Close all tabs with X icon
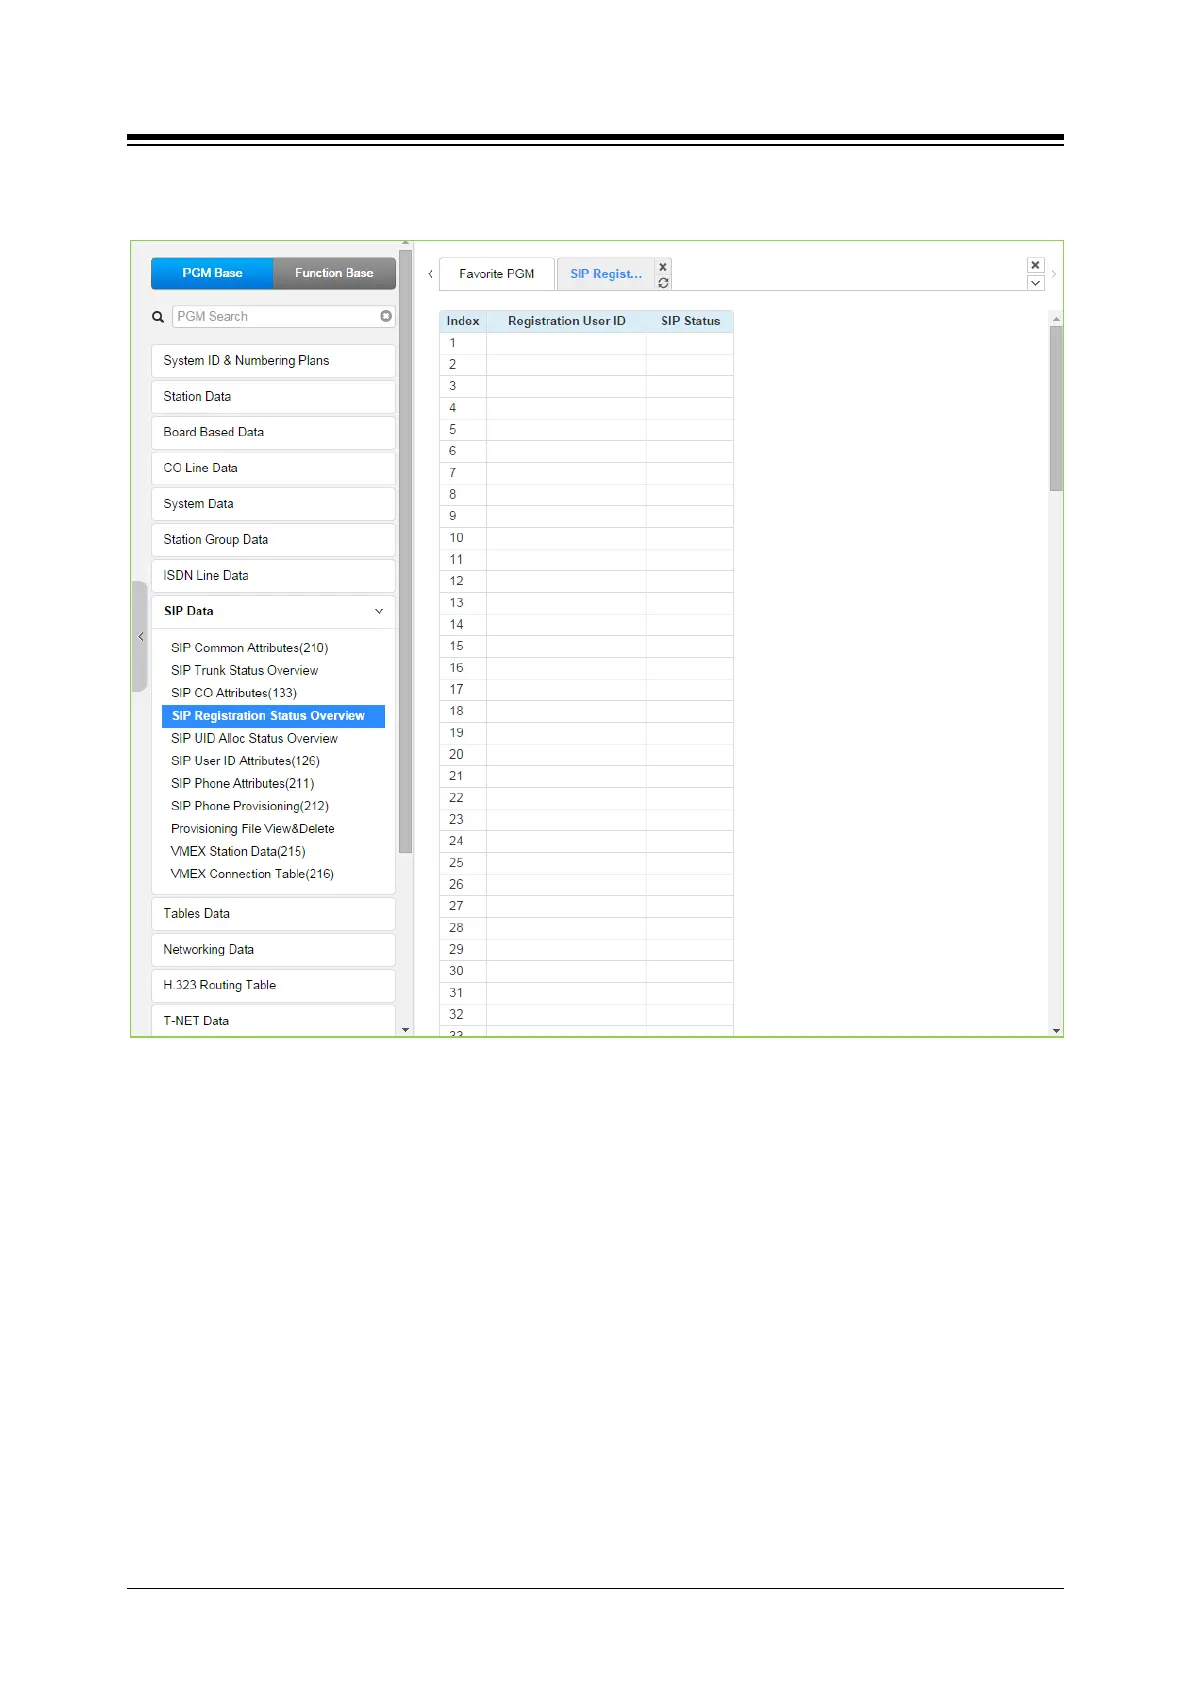This screenshot has width=1191, height=1684. click(1036, 265)
